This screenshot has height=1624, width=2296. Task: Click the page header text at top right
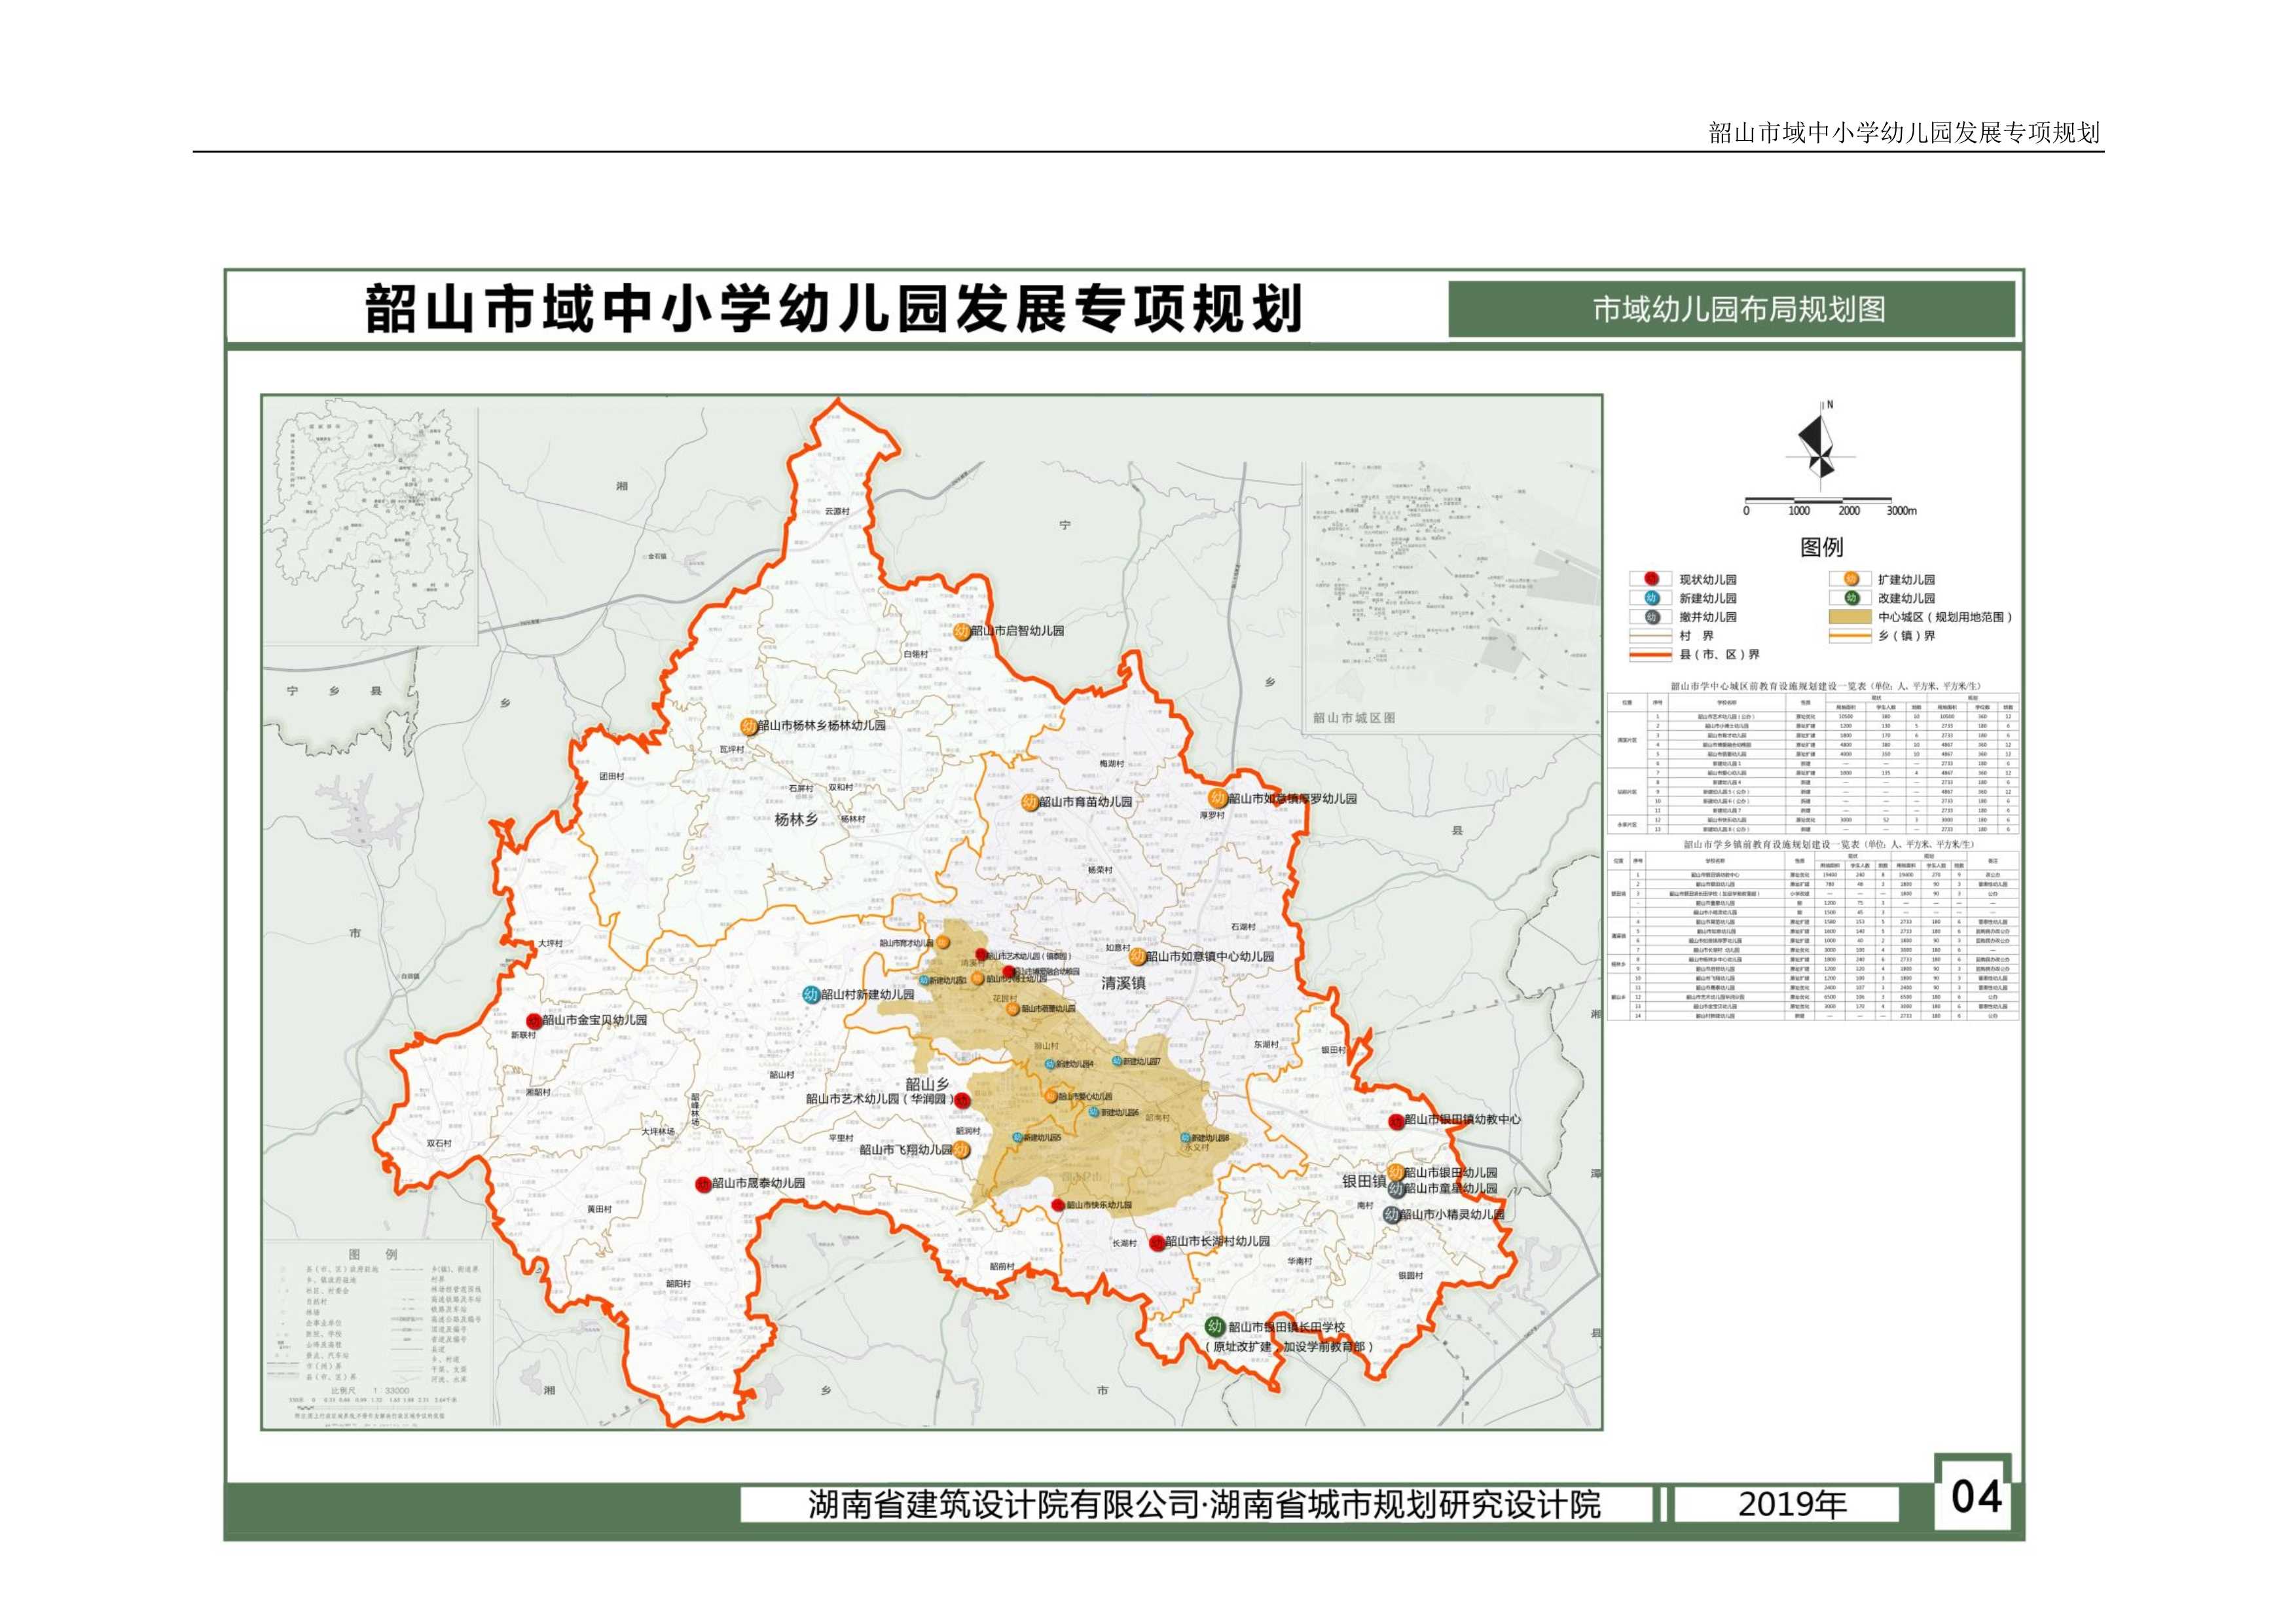(1904, 133)
